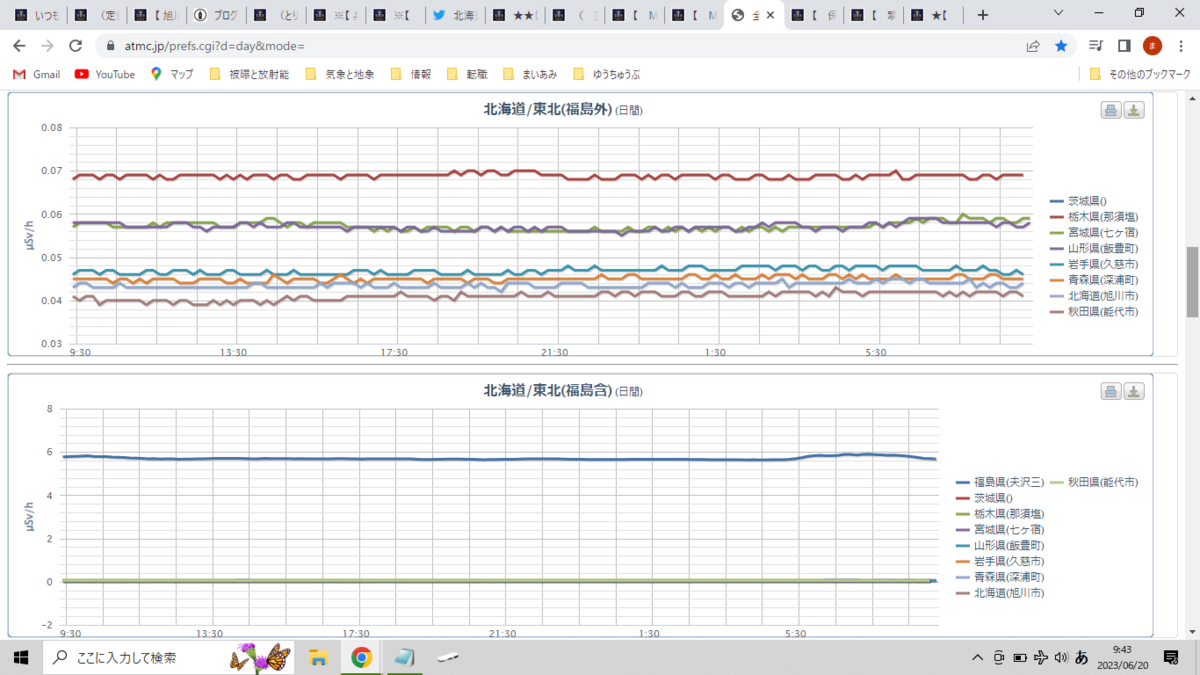Go forward one page in Chrome
Viewport: 1200px width, 675px height.
[47, 46]
